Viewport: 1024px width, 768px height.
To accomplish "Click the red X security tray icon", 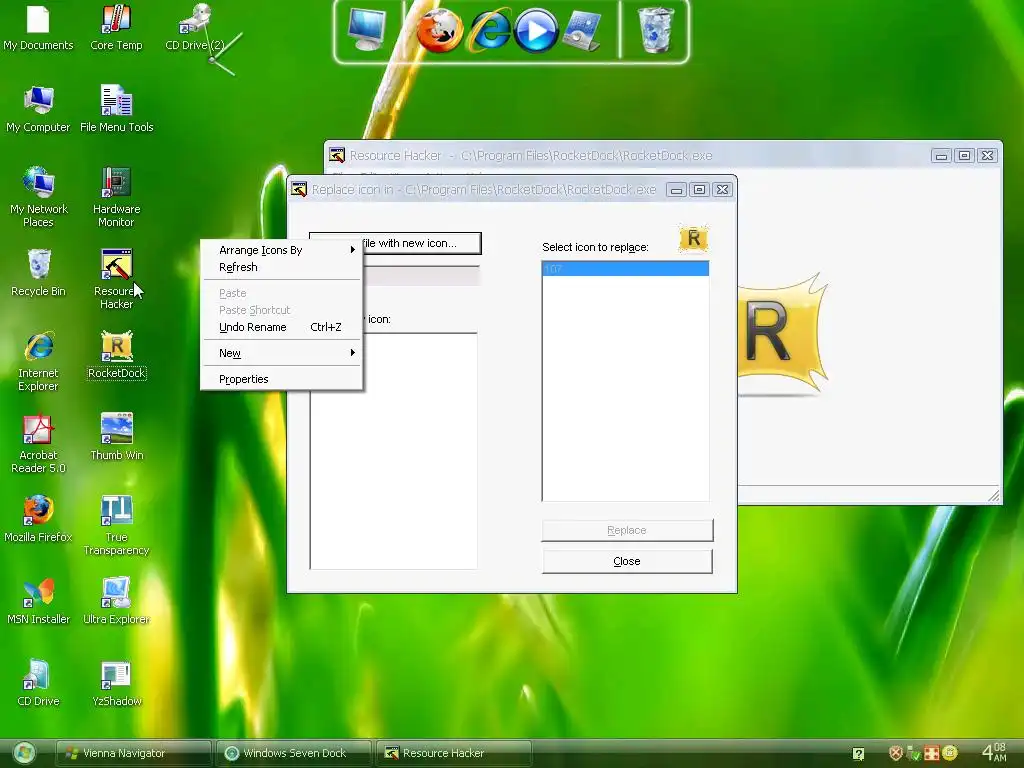I will click(896, 754).
